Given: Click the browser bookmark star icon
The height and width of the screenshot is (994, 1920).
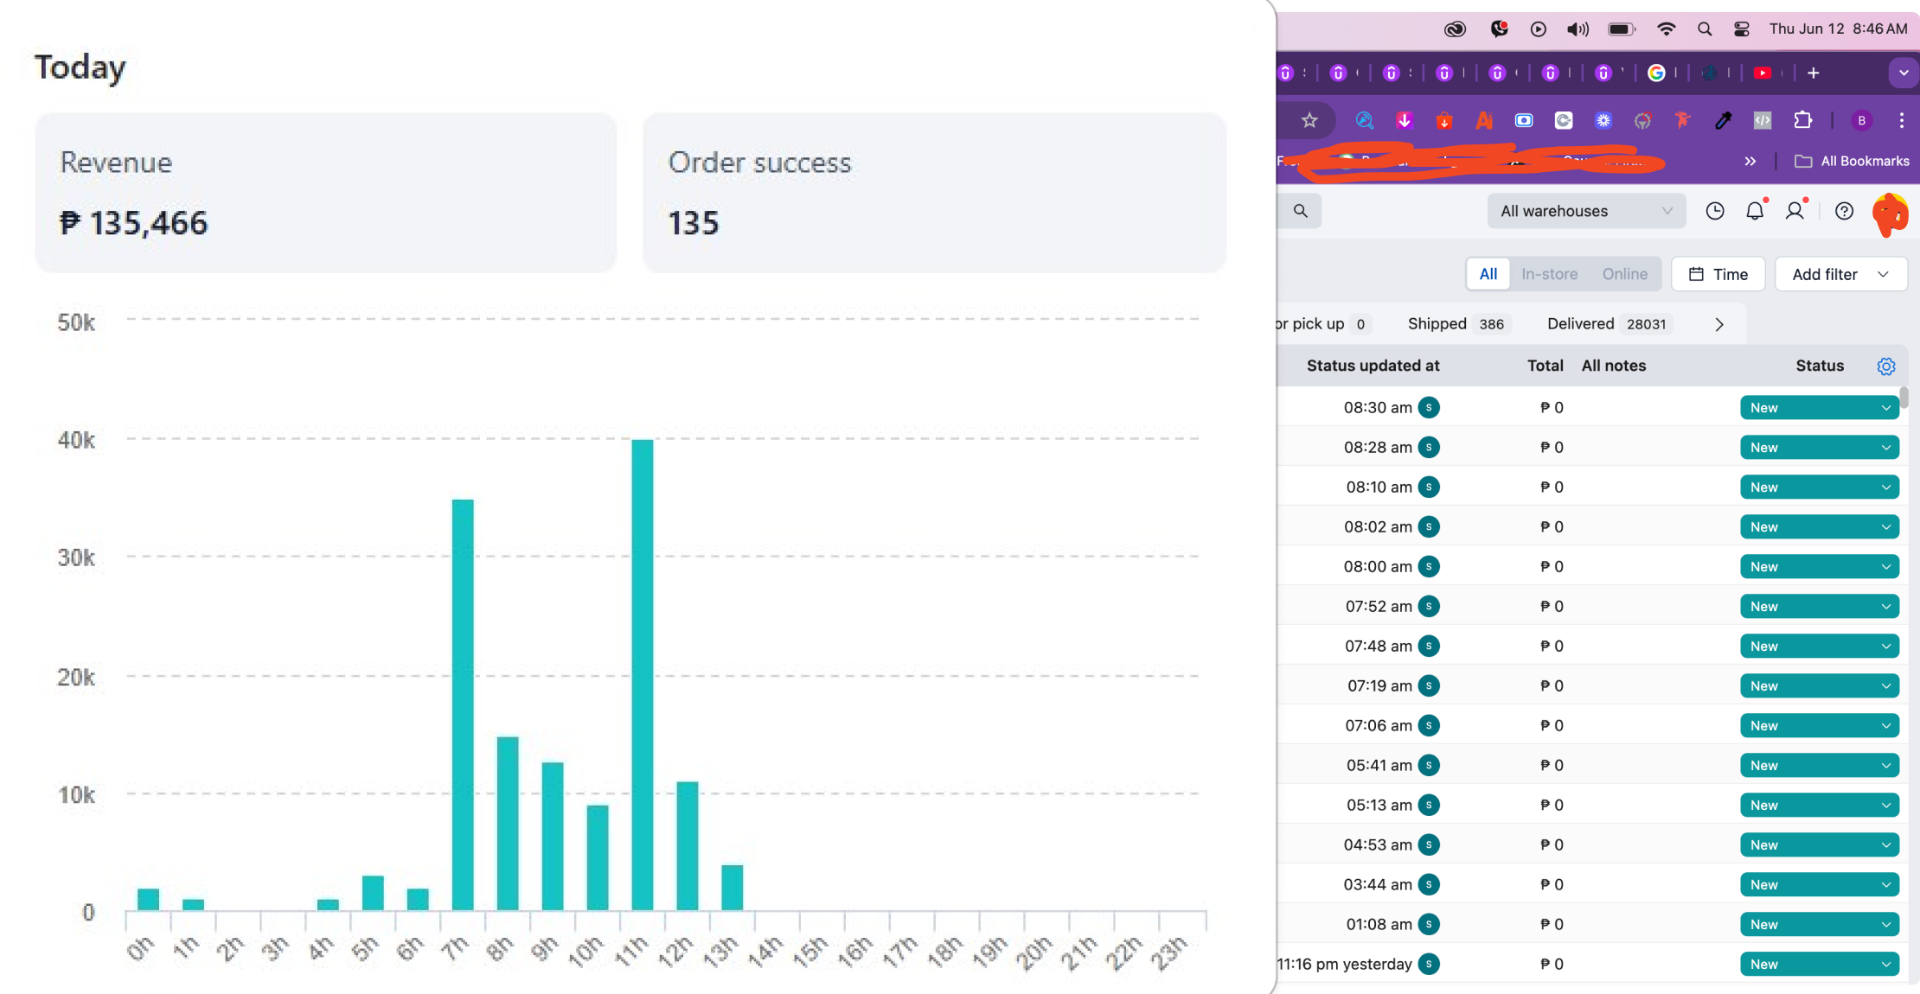Looking at the screenshot, I should tap(1309, 121).
